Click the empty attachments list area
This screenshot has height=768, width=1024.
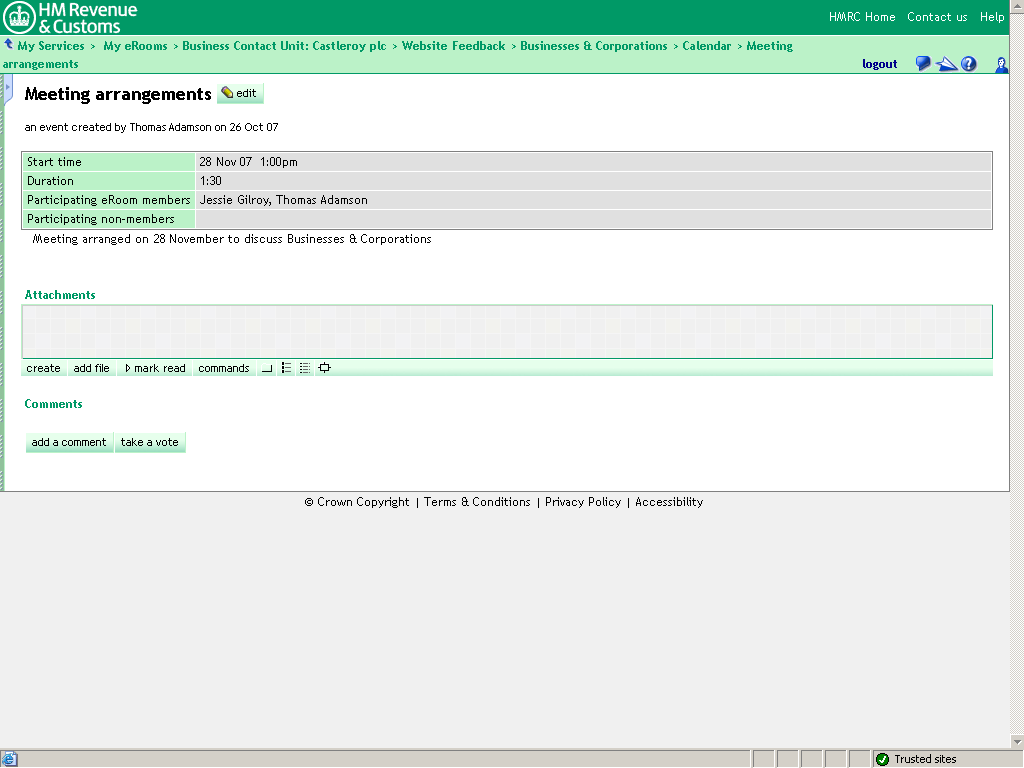[507, 331]
